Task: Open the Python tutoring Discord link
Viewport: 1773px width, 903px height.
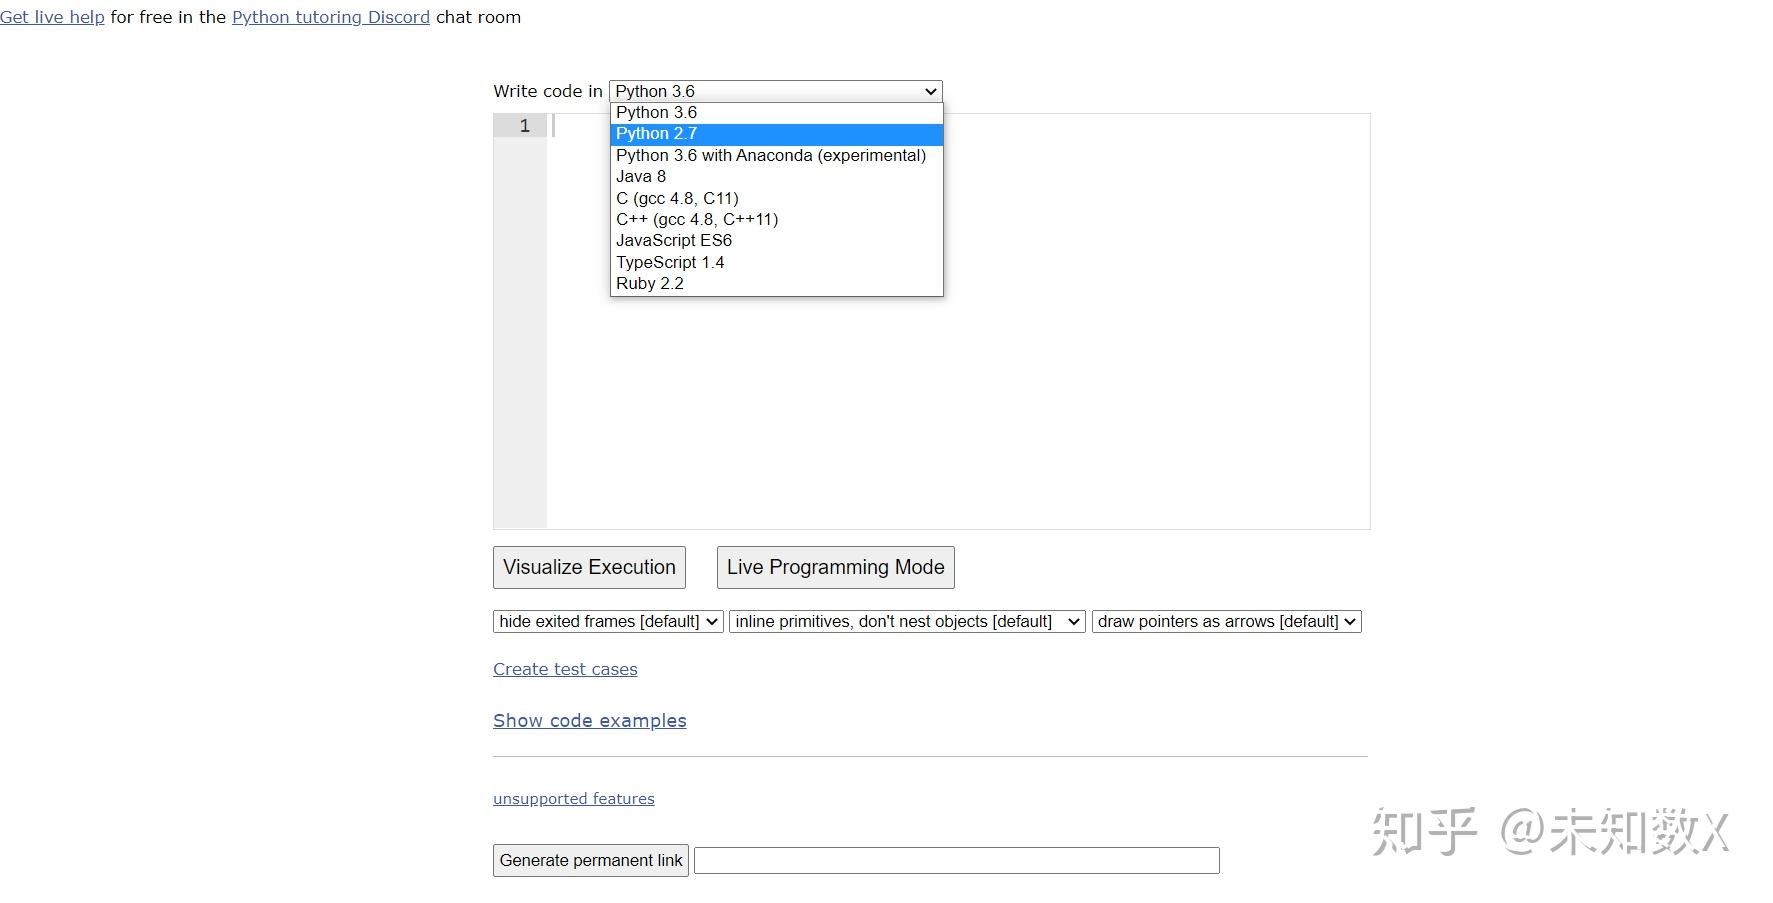Action: click(x=331, y=17)
